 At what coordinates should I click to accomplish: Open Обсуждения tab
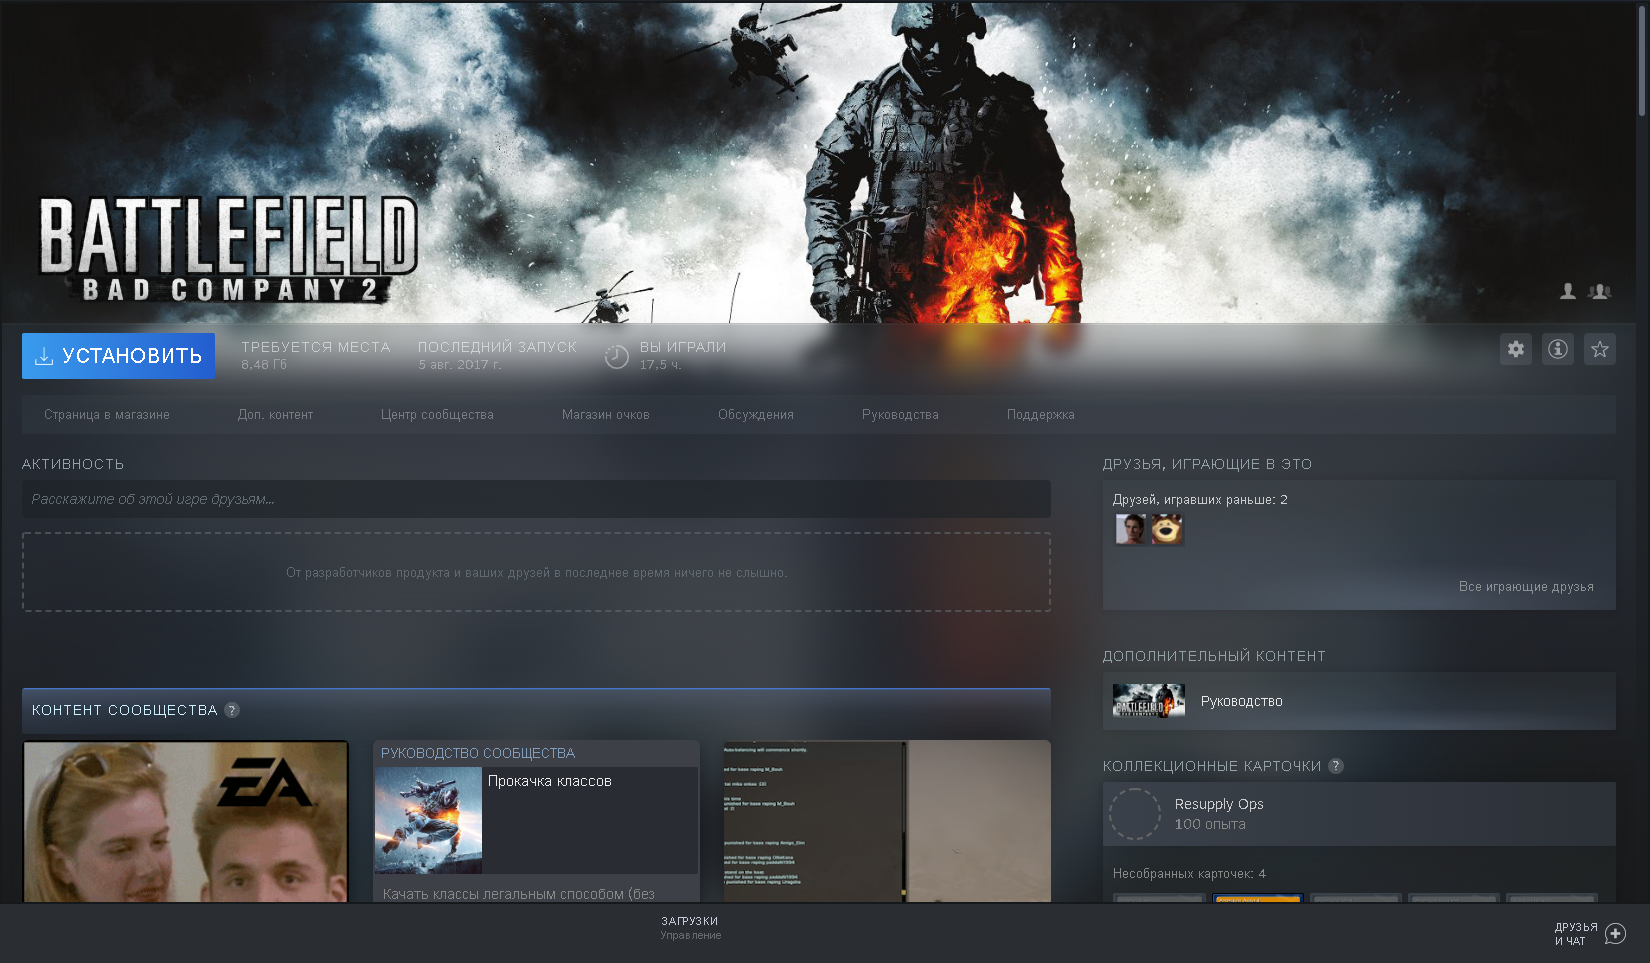click(x=756, y=415)
